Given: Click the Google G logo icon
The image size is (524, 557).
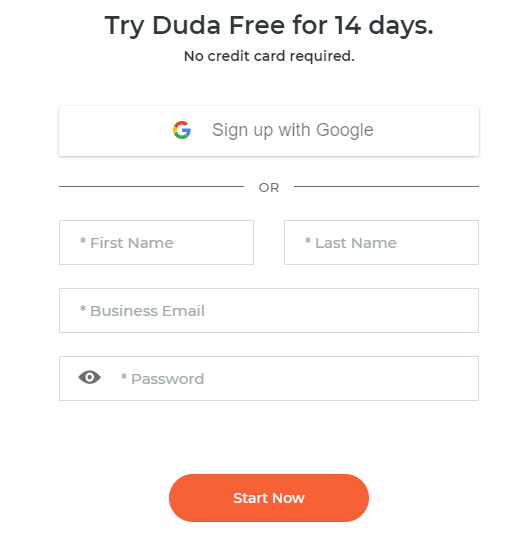Looking at the screenshot, I should pos(182,130).
